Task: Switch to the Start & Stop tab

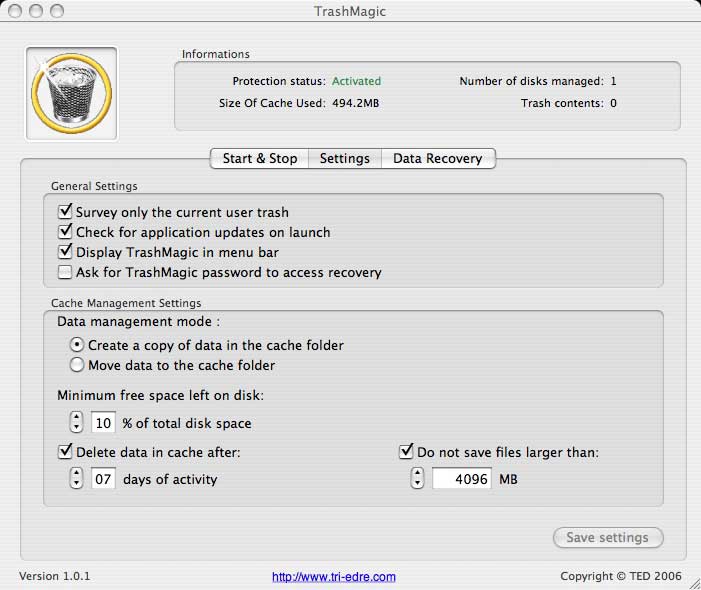Action: 260,159
